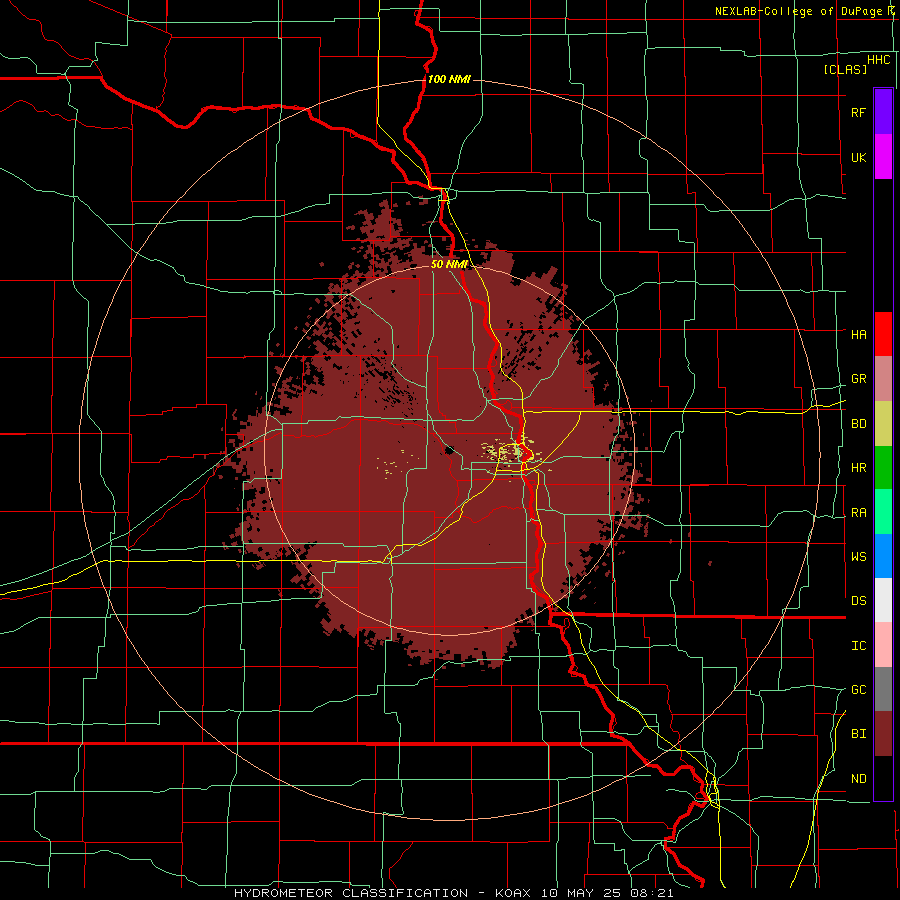Click the 50 NMI range ring label
This screenshot has width=900, height=900.
(x=449, y=264)
